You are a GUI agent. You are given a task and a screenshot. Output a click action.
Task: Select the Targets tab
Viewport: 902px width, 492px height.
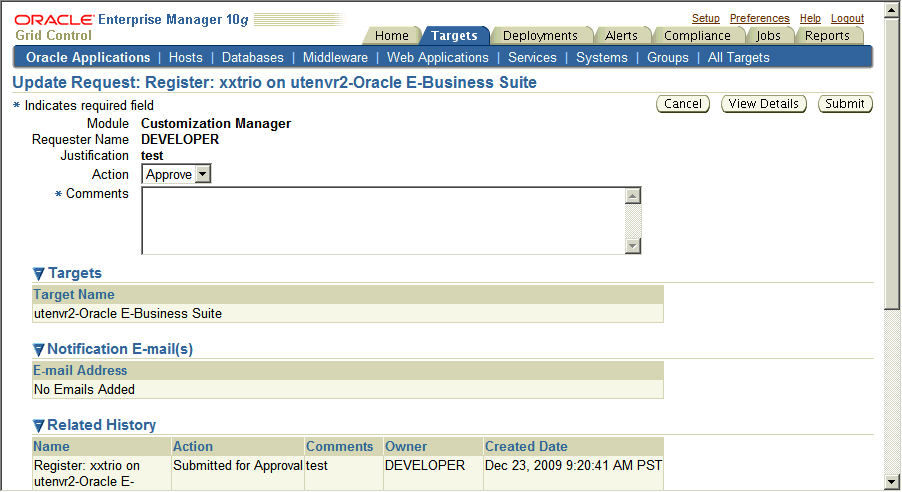point(454,36)
